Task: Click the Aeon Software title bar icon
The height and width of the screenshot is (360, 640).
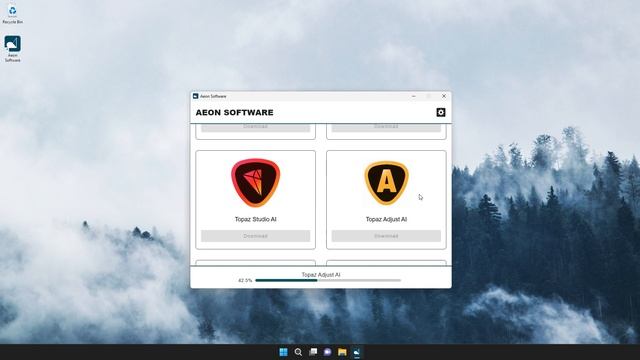Action: coord(196,96)
